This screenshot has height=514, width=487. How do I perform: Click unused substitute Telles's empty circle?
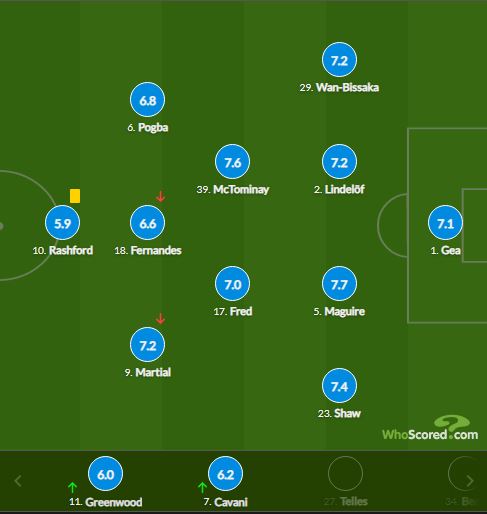[x=345, y=474]
